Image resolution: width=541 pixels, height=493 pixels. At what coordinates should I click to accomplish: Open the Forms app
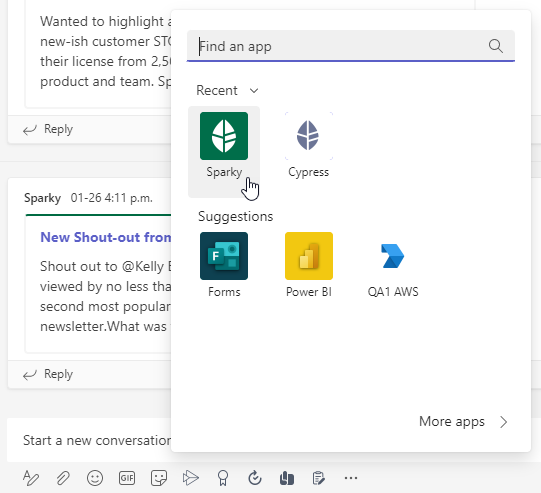[224, 265]
